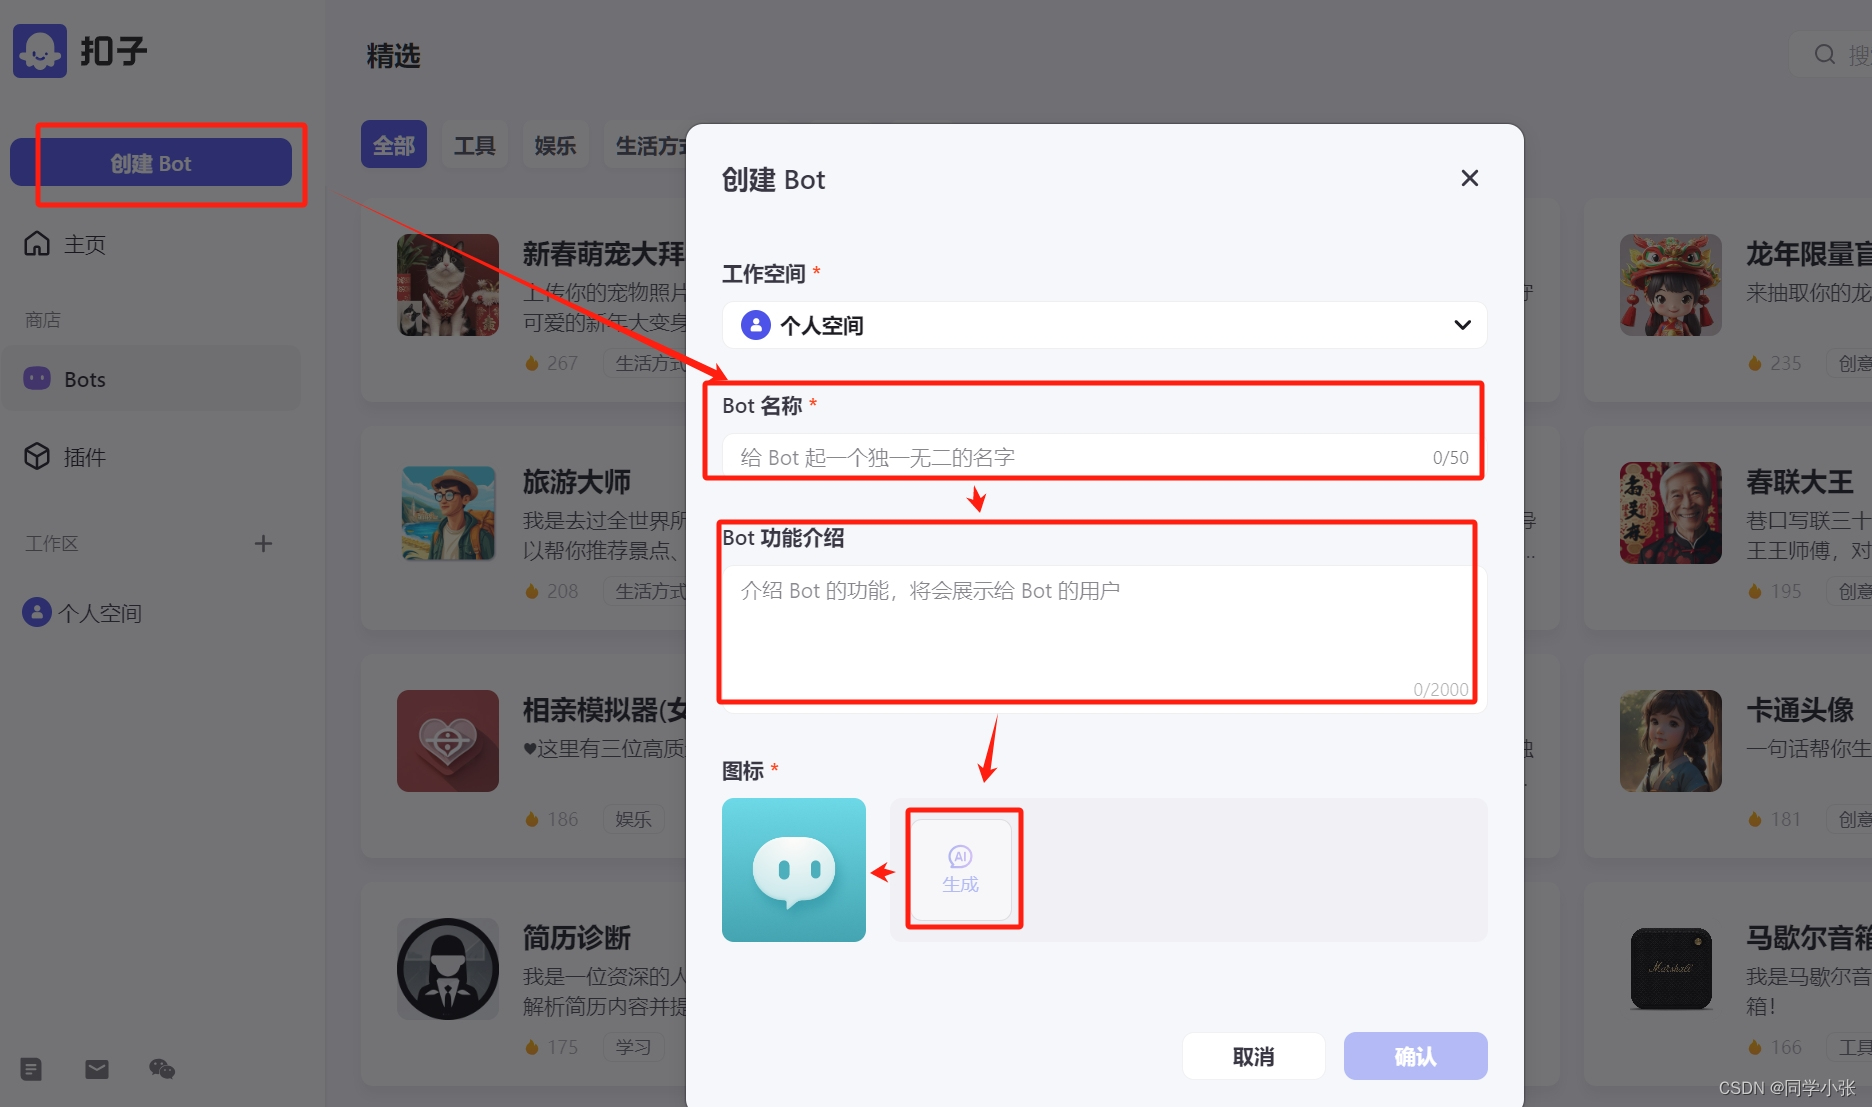Click the 精选 page heading
The width and height of the screenshot is (1872, 1107).
click(x=394, y=56)
